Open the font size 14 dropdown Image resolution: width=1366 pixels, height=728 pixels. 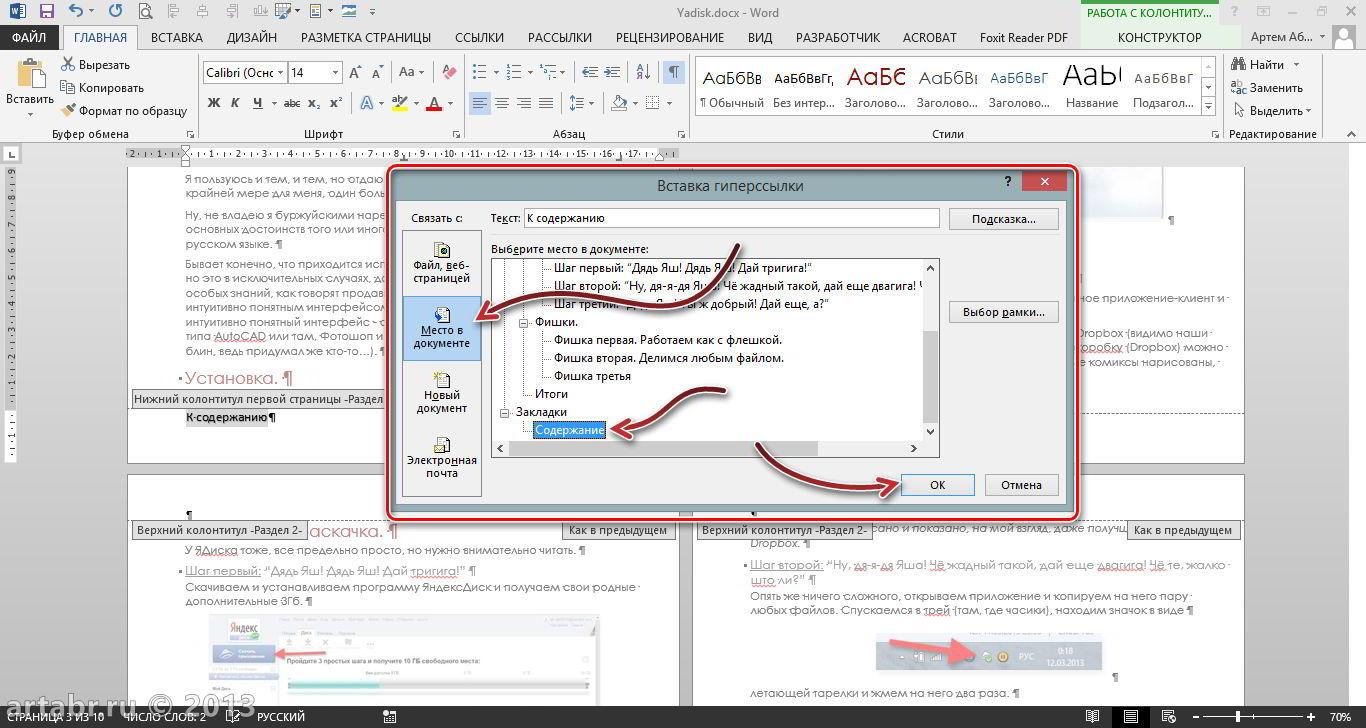click(x=335, y=73)
